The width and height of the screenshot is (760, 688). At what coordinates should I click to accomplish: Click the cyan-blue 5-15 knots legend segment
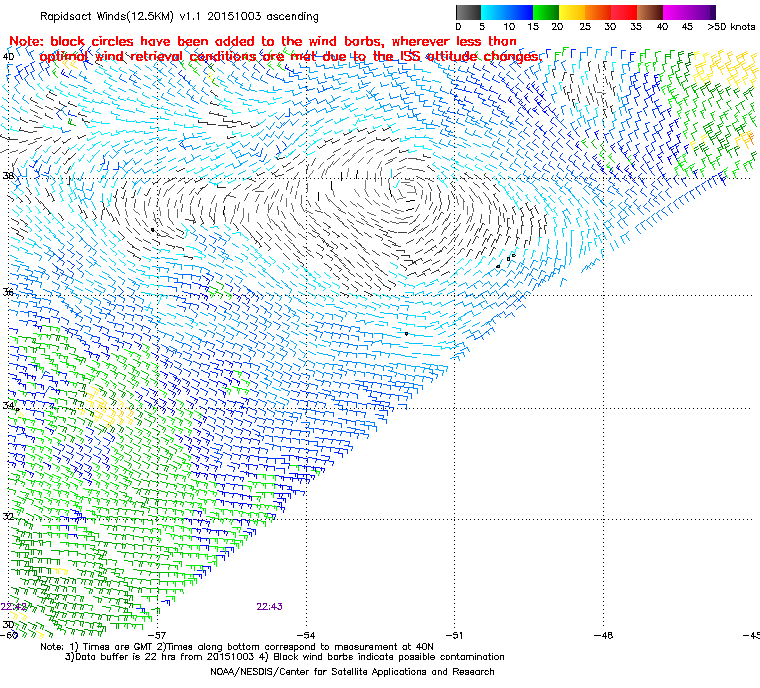507,12
